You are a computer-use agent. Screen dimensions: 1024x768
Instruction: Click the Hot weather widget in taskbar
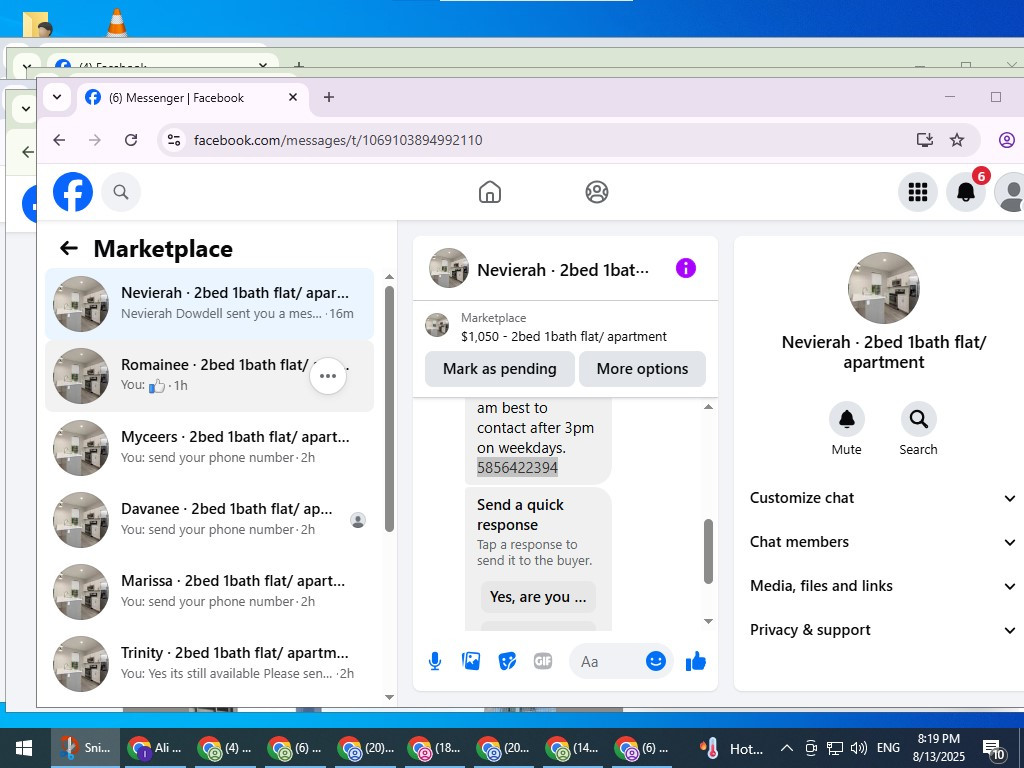(732, 748)
